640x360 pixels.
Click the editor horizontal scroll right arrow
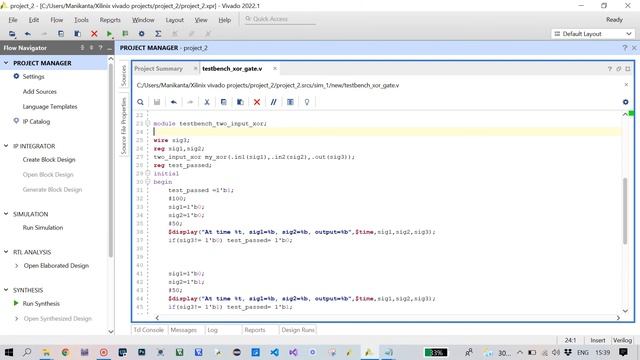coord(618,318)
